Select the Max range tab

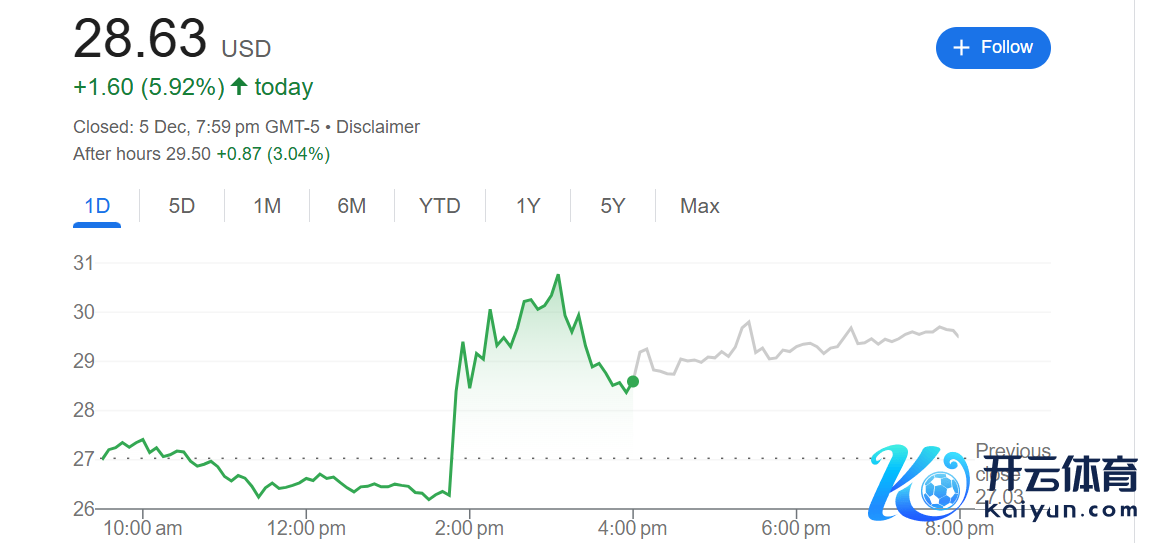coord(700,206)
